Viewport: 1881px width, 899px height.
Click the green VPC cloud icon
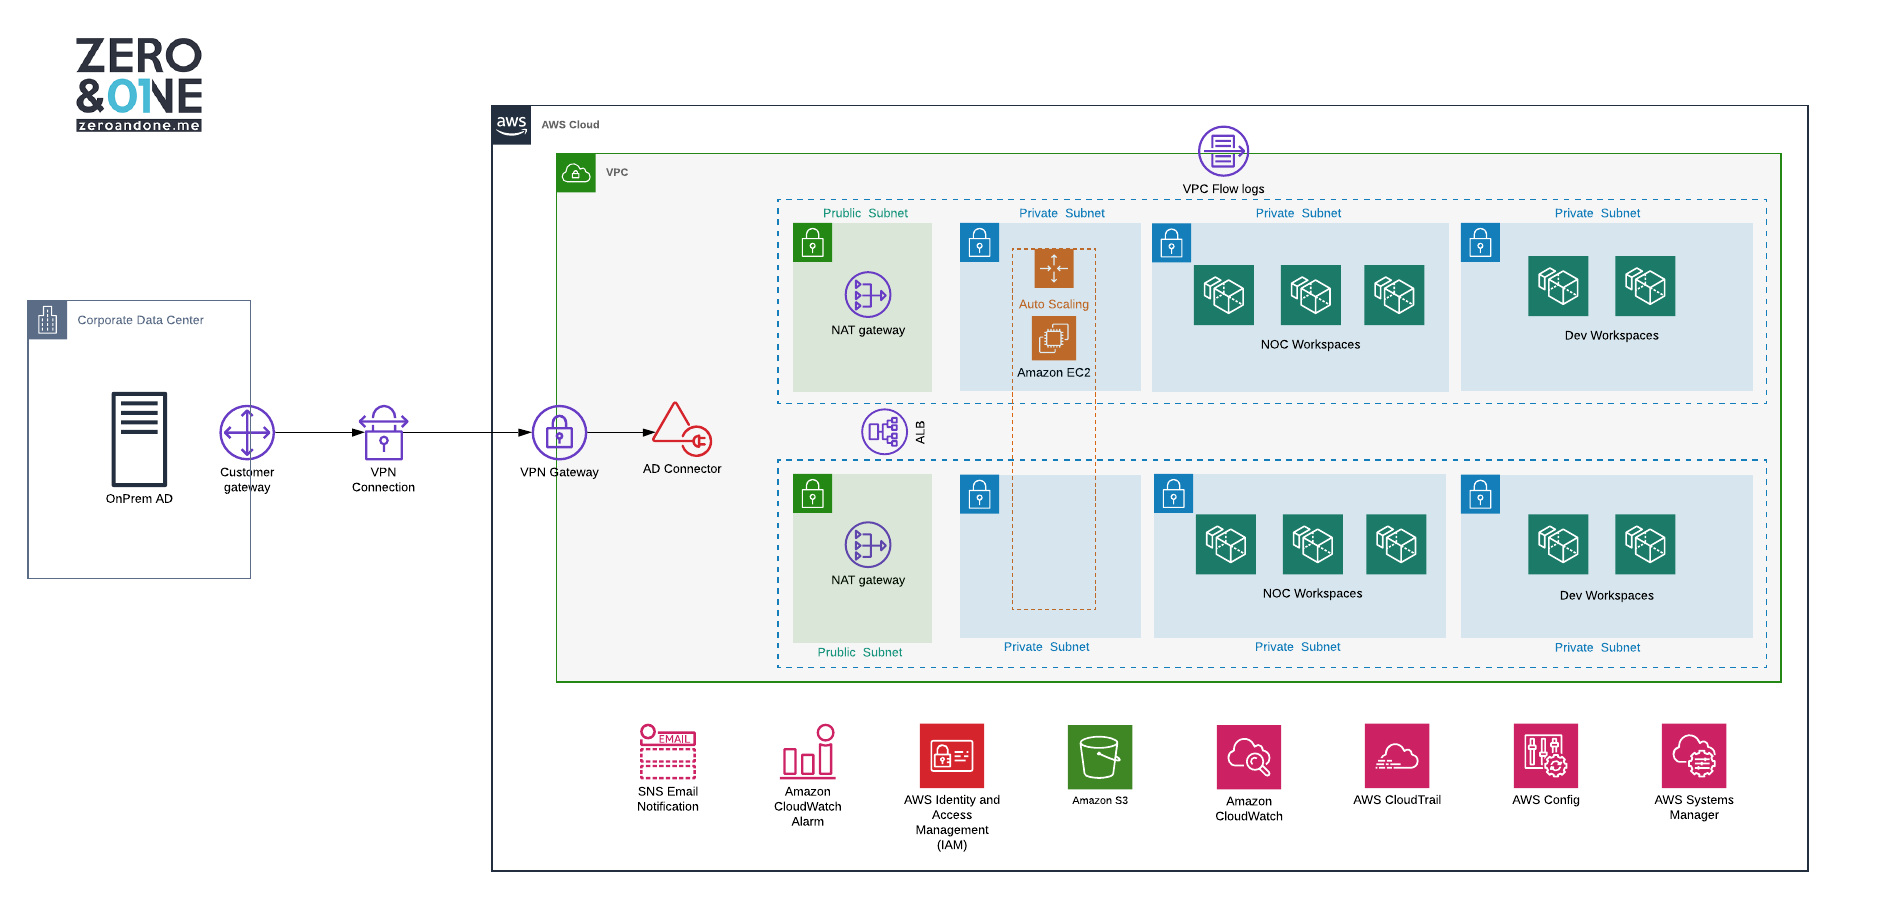coord(576,173)
